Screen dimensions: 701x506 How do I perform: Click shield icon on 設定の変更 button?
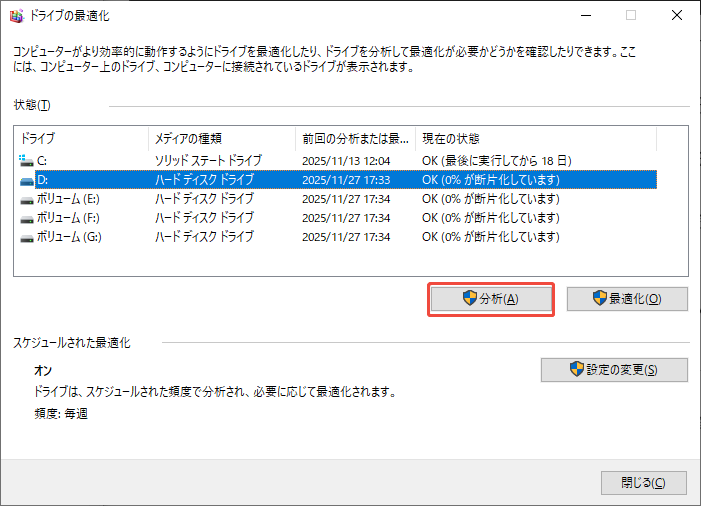(577, 369)
